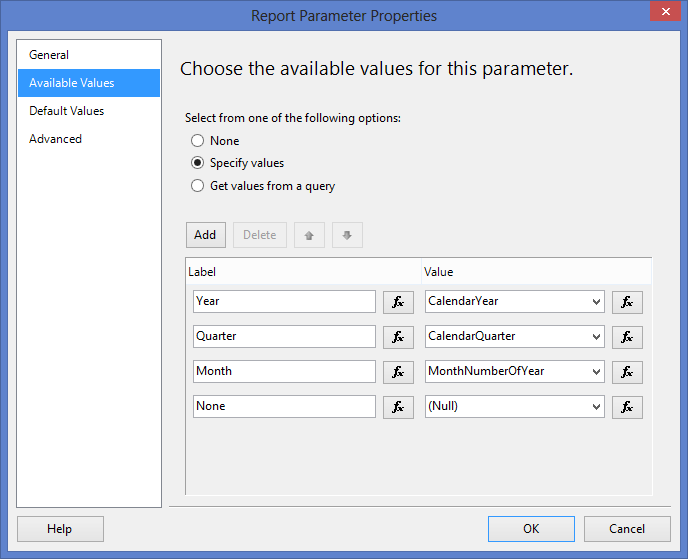The width and height of the screenshot is (688, 559).
Task: Click the Add button
Action: click(x=205, y=235)
